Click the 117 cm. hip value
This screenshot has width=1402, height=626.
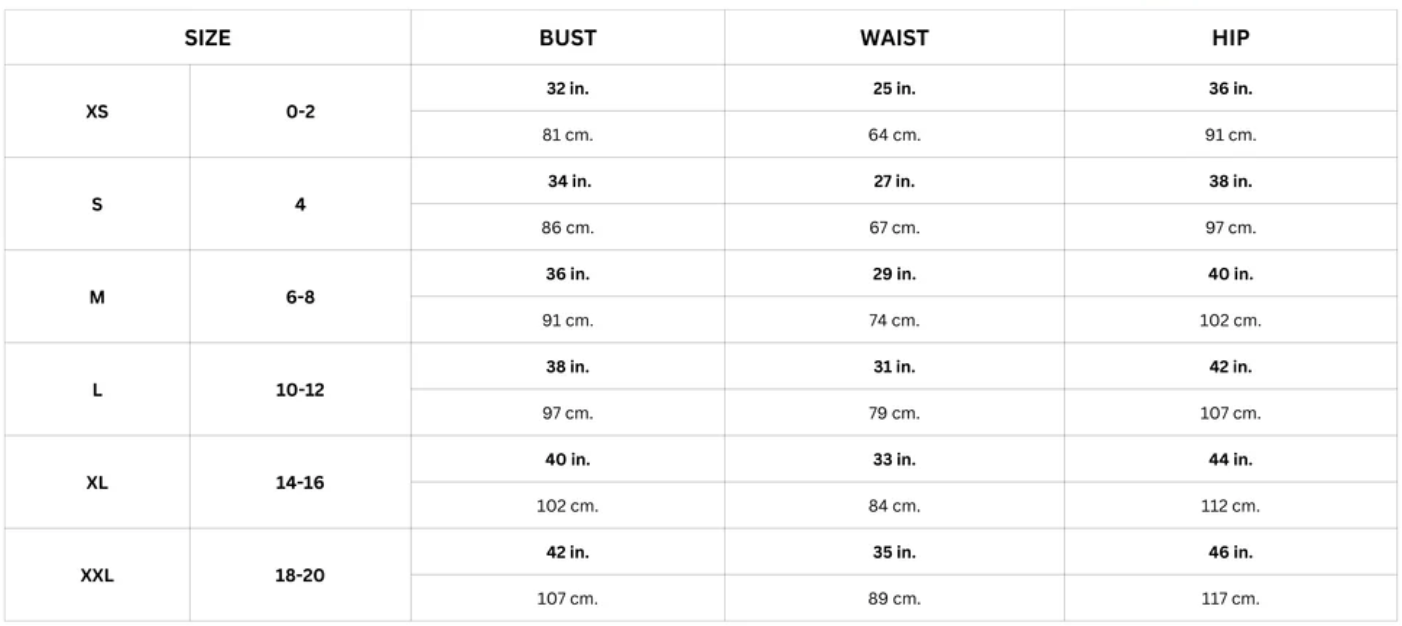[x=1230, y=599]
